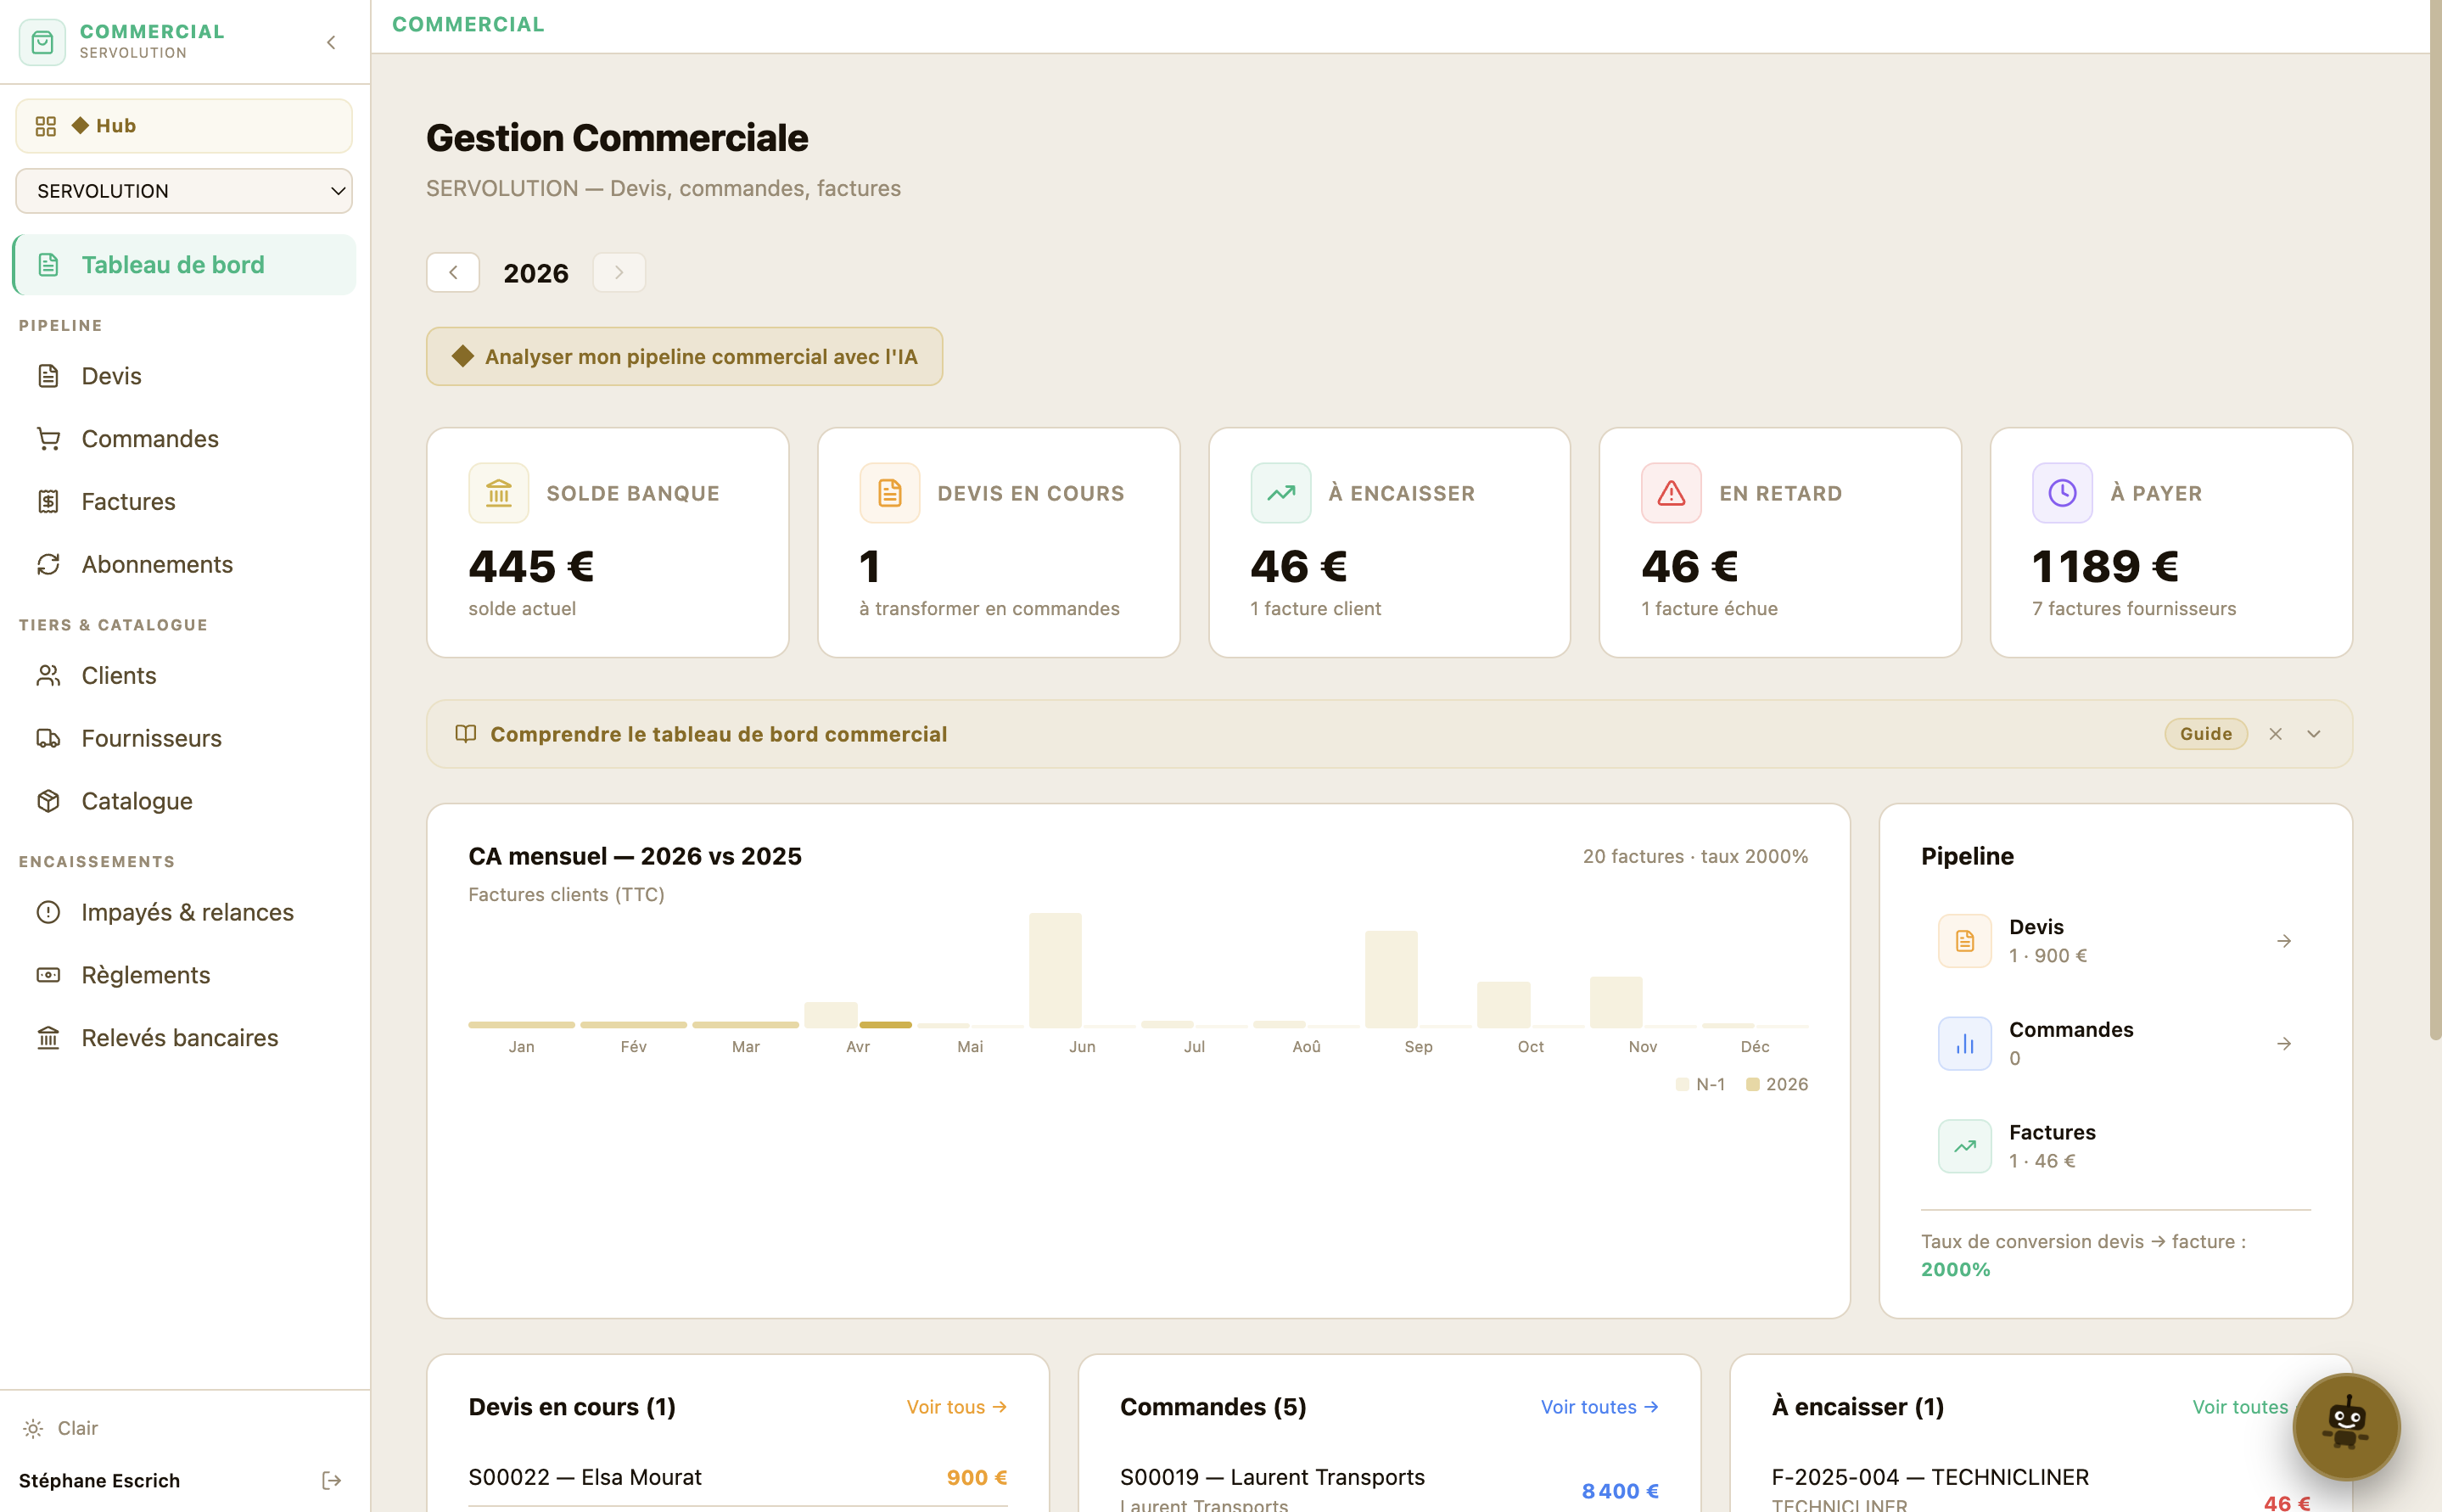Open the Clients list

(x=118, y=675)
